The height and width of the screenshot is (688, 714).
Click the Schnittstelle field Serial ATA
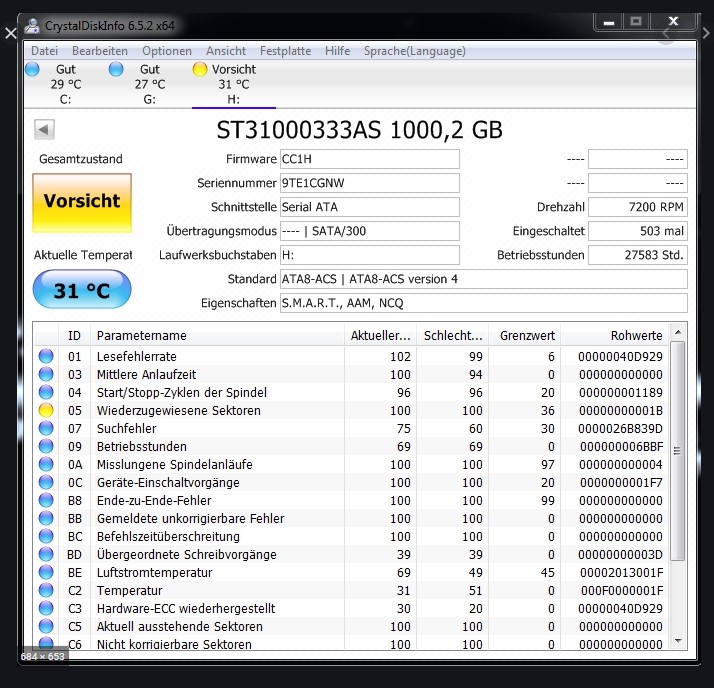tap(369, 207)
